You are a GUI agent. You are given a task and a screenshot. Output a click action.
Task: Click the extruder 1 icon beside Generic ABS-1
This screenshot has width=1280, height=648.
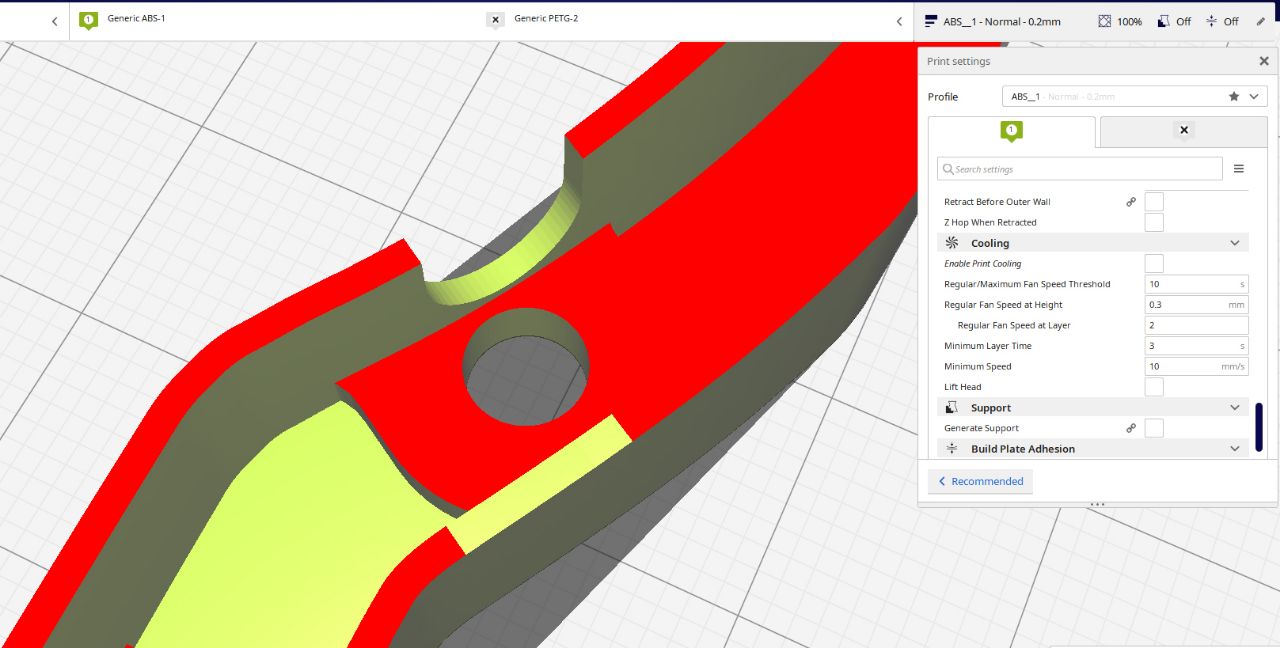point(89,20)
